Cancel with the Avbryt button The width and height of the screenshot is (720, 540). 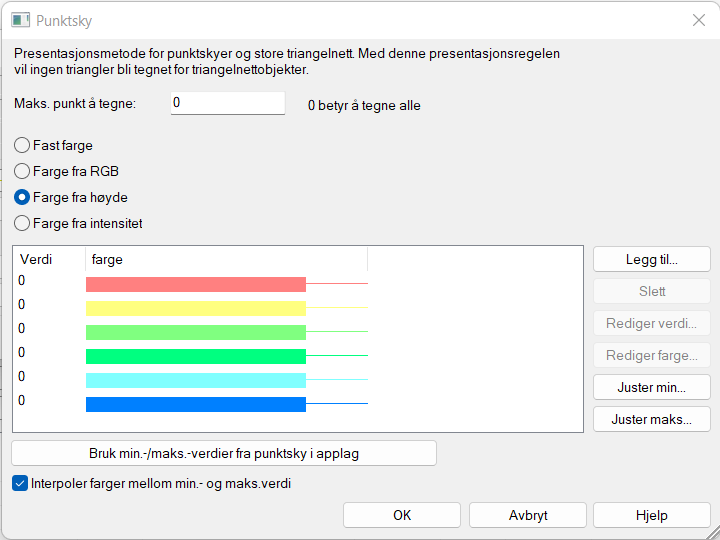pyautogui.click(x=527, y=516)
